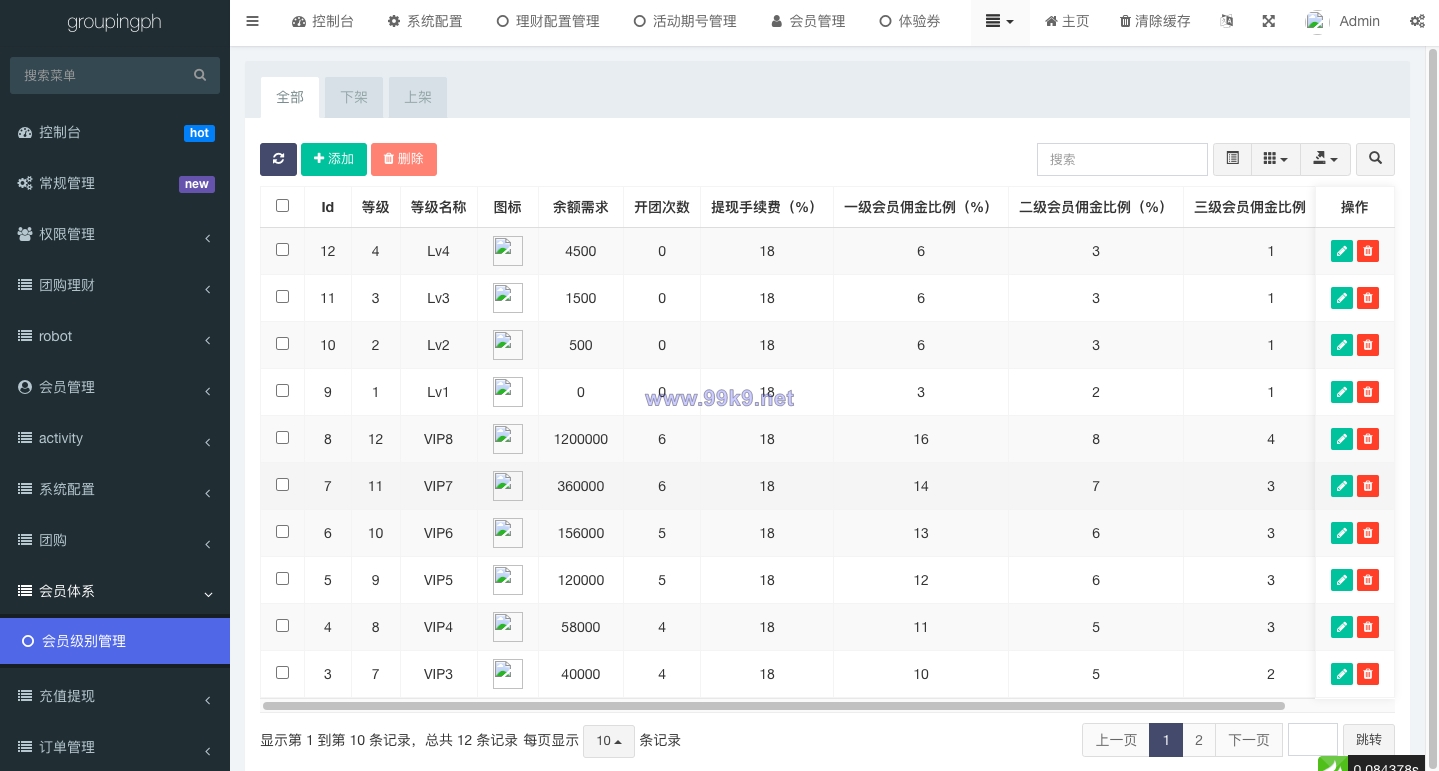Expand 团购理财 sidebar menu
Image resolution: width=1439 pixels, height=771 pixels.
point(115,285)
